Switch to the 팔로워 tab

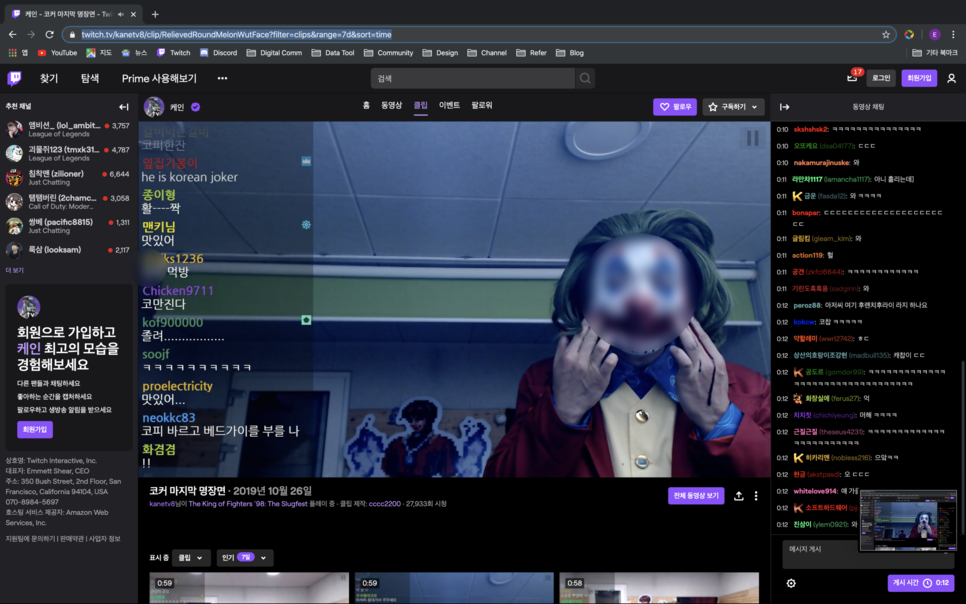pos(482,105)
